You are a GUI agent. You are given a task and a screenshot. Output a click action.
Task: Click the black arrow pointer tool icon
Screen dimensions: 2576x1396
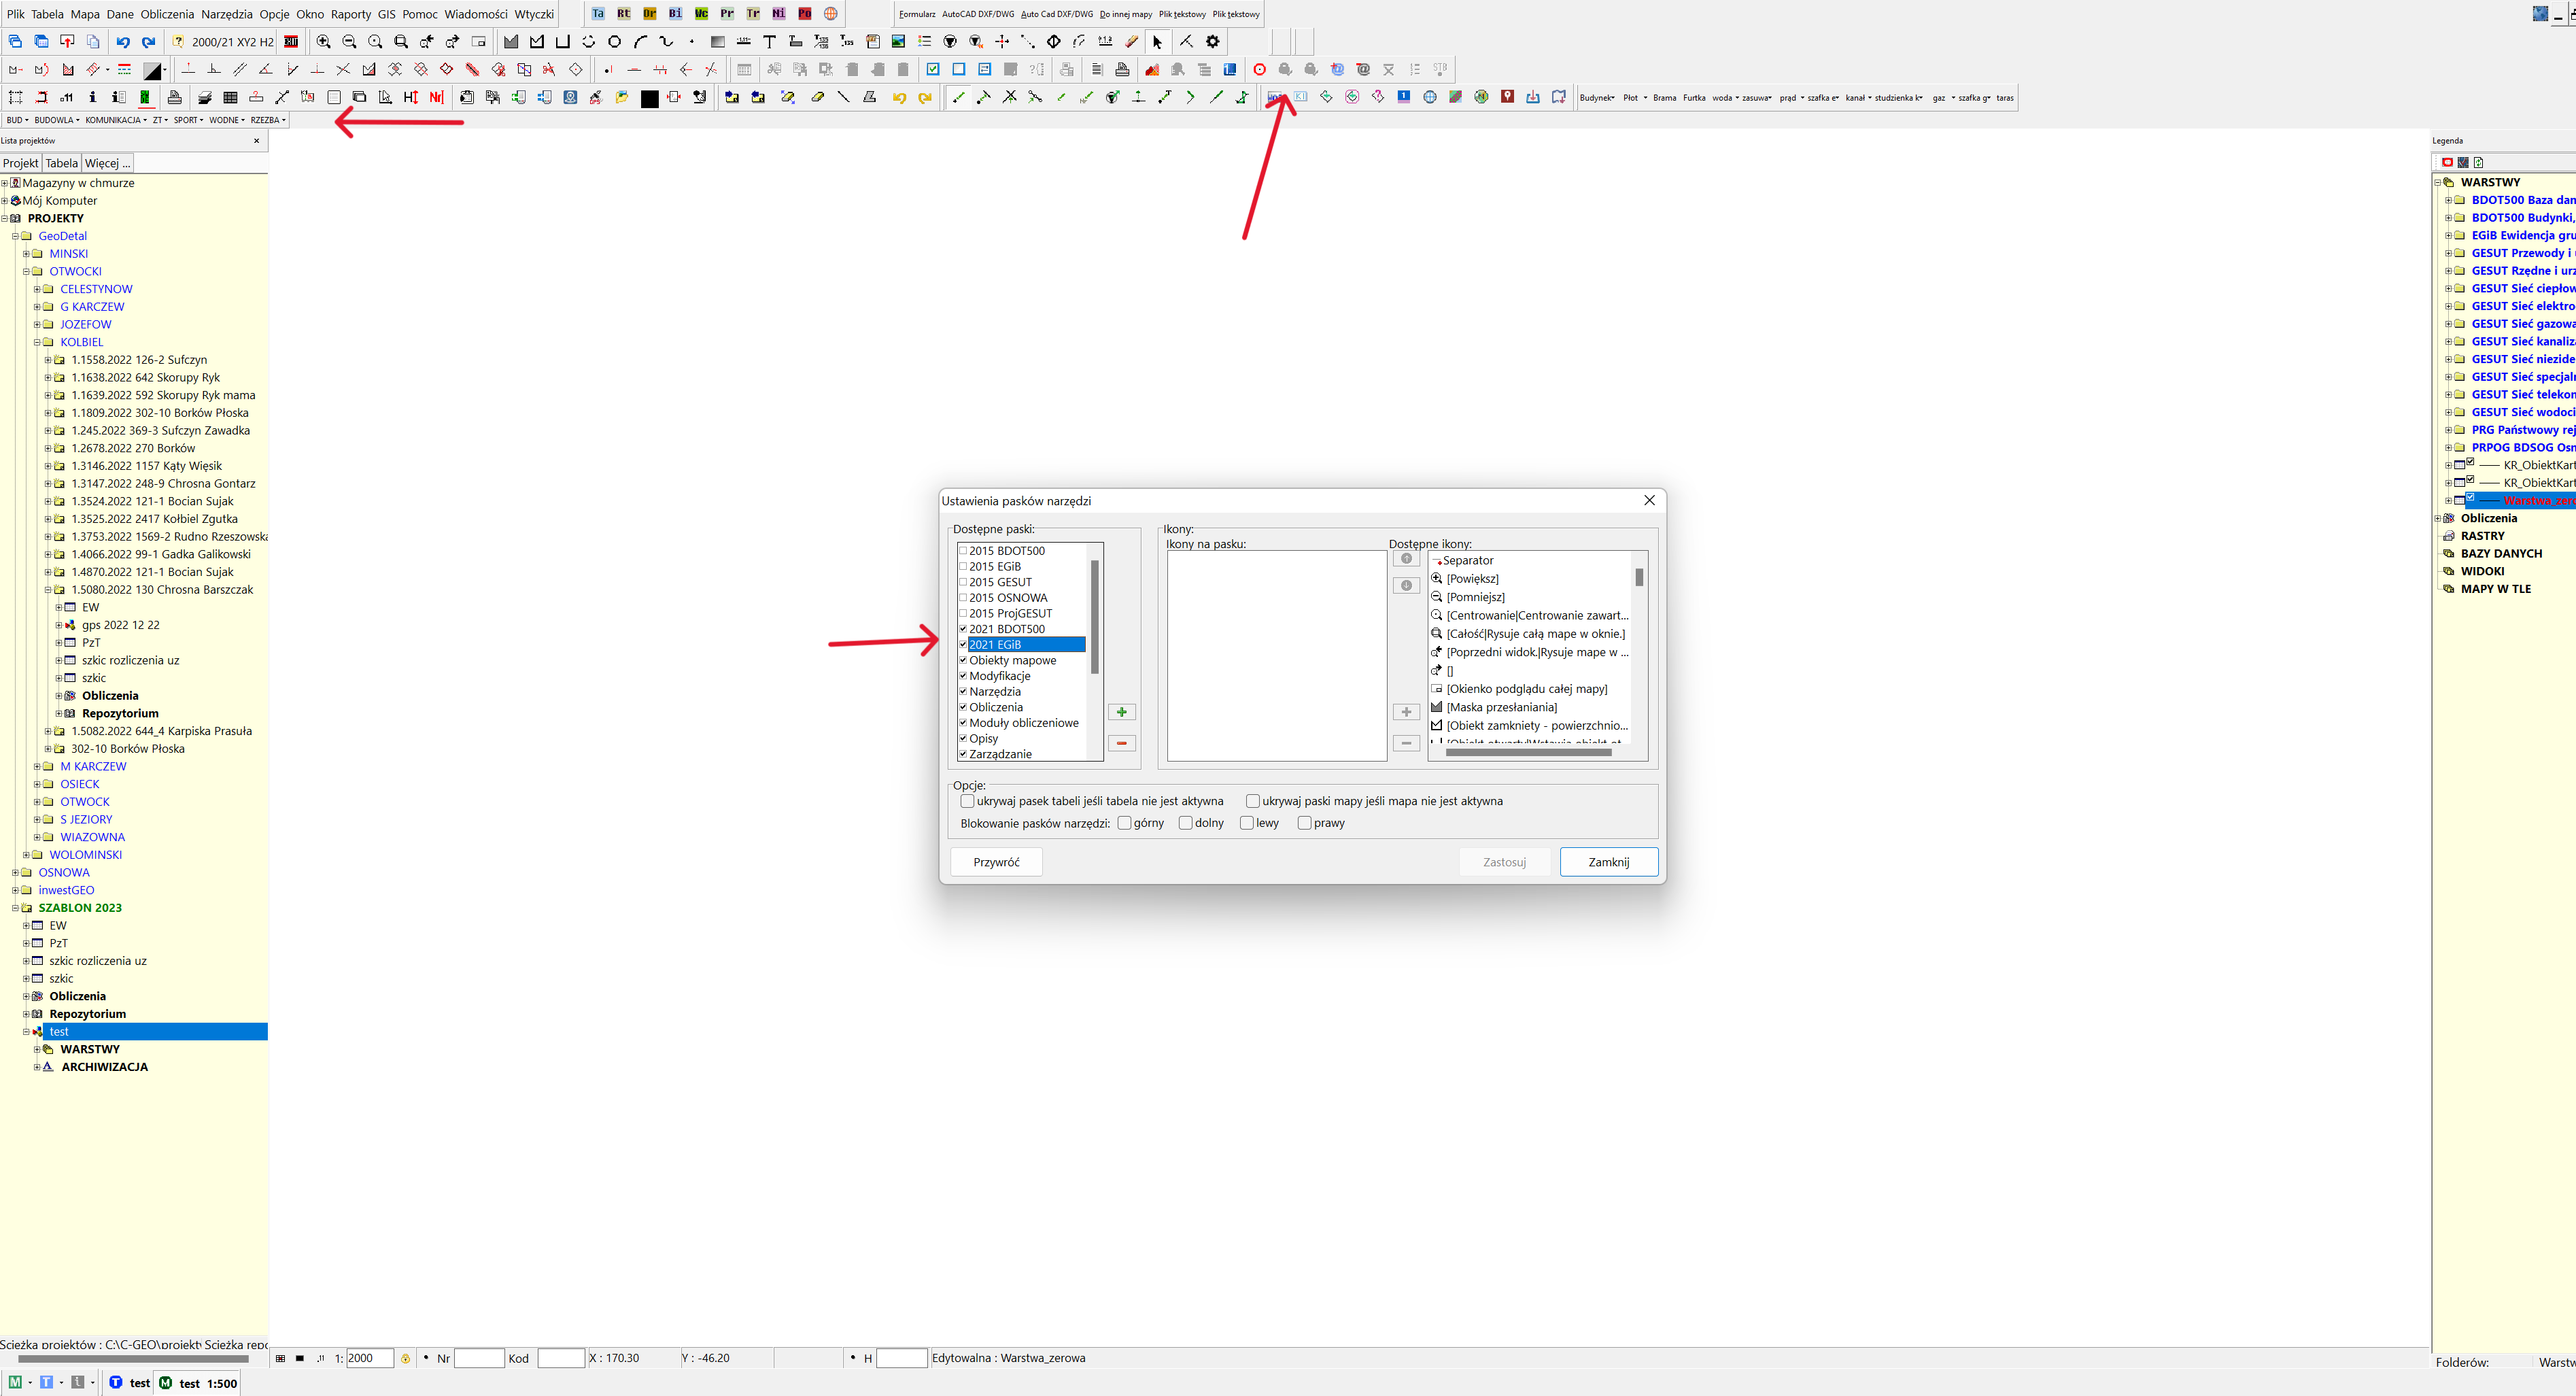pos(1158,42)
